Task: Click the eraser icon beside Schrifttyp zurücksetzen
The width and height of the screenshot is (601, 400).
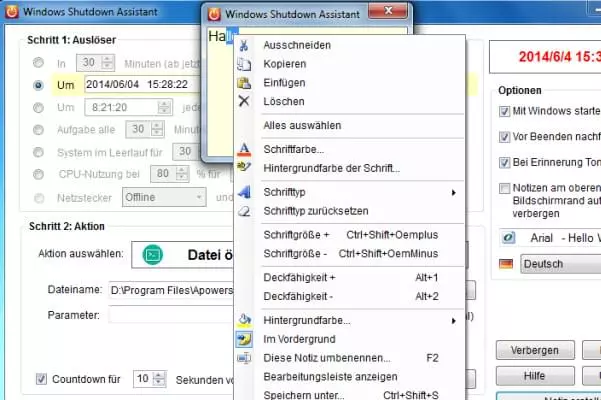Action: coord(244,211)
